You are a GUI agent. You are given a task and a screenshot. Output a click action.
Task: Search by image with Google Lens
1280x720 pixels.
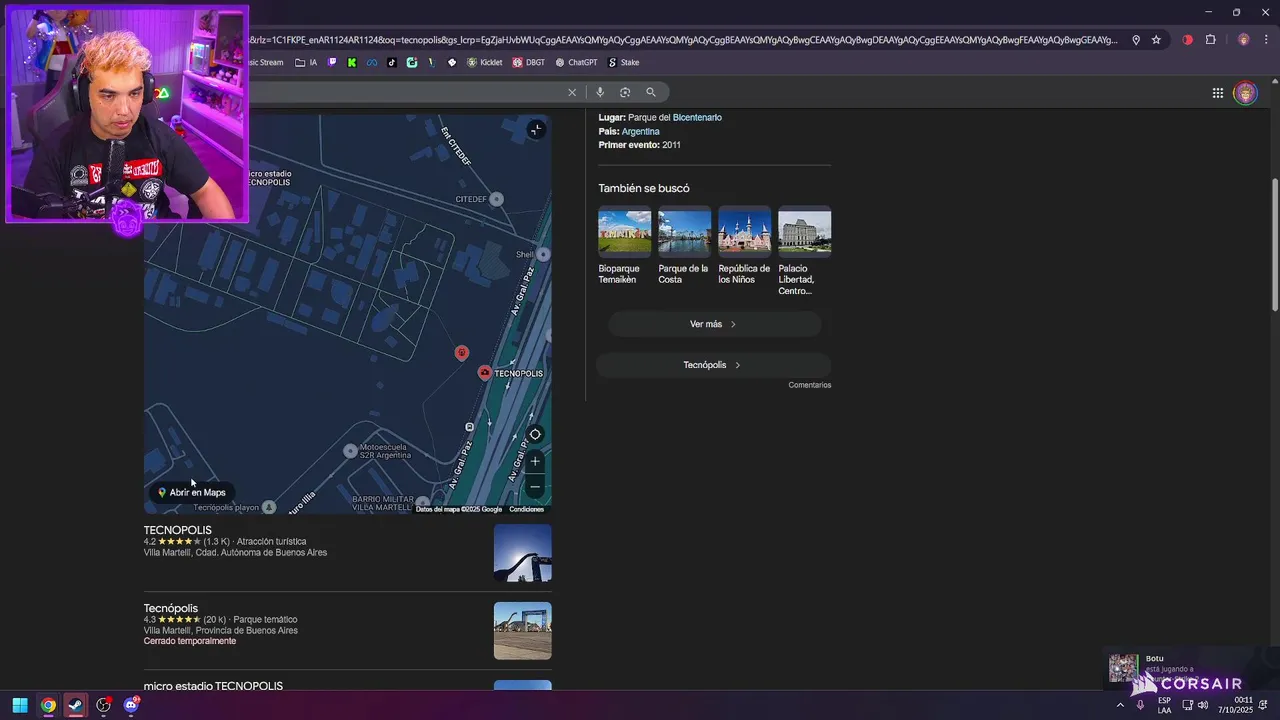point(625,92)
